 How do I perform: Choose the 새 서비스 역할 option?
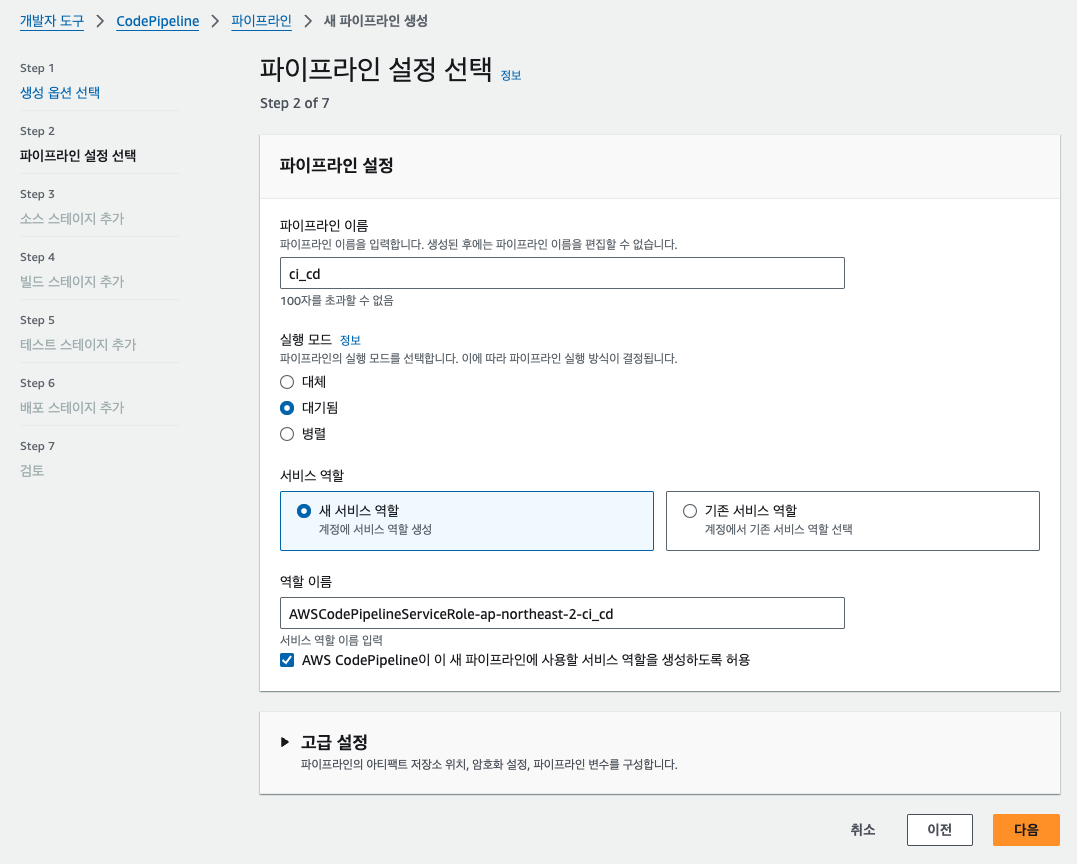467,521
